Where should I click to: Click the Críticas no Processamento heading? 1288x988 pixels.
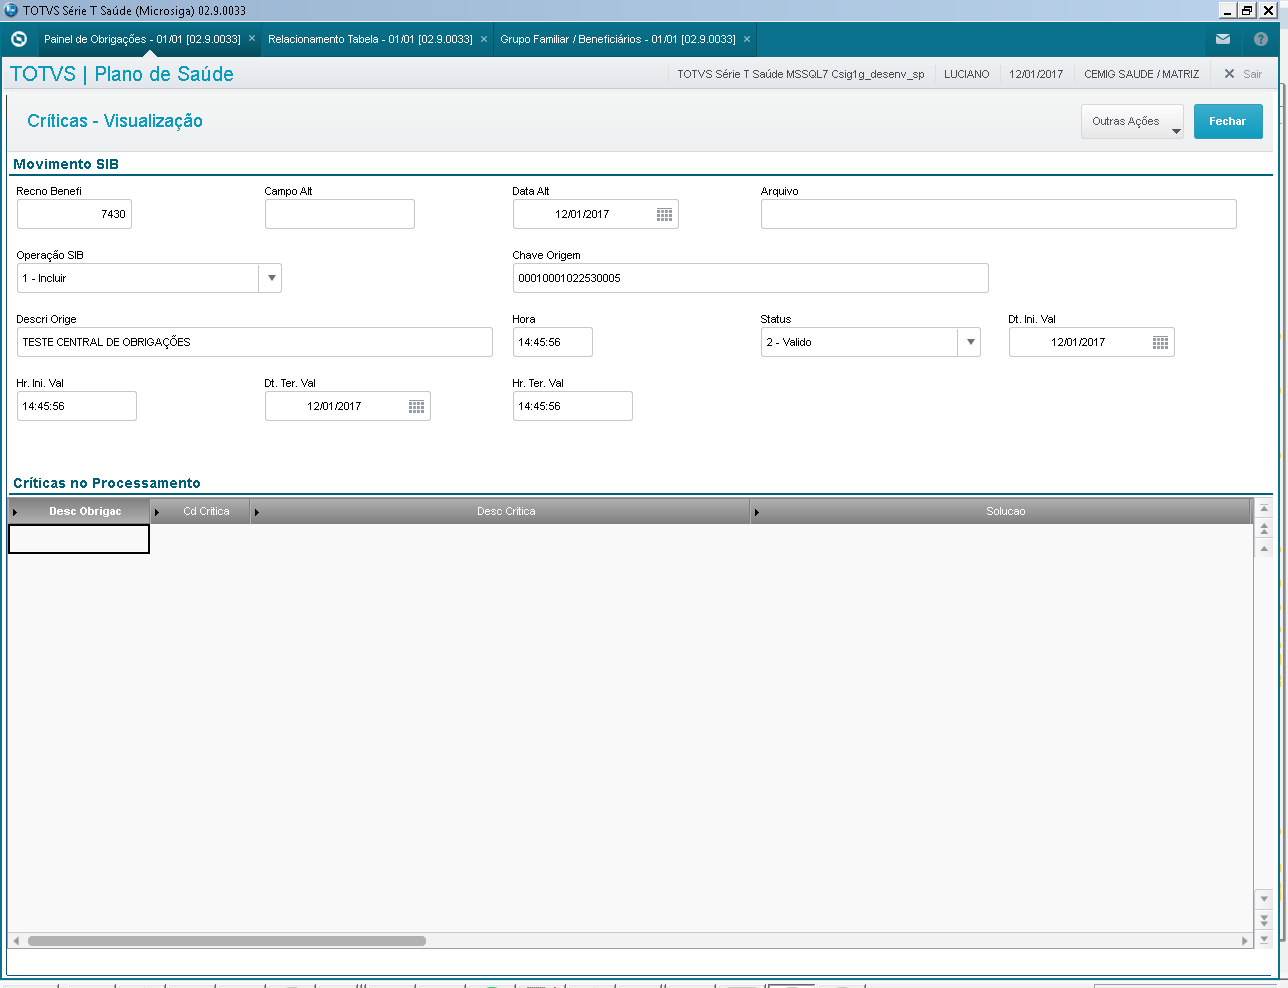pos(107,483)
